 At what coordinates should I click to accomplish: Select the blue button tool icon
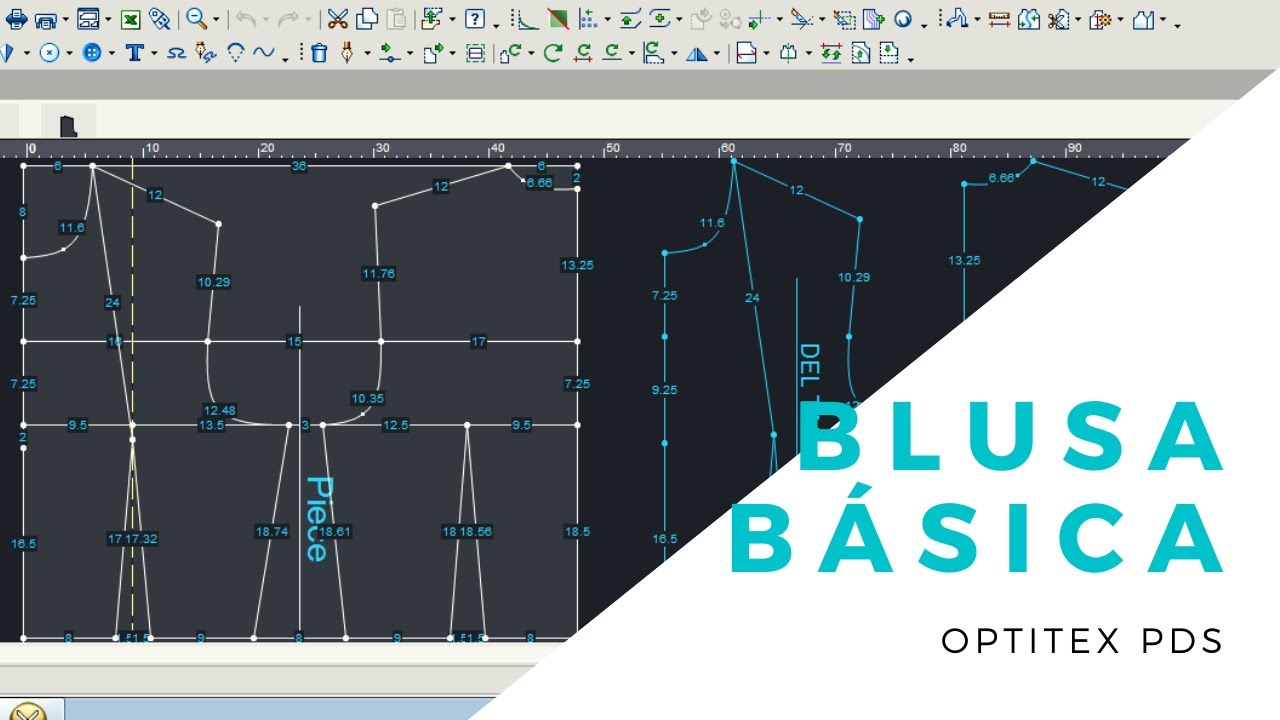point(92,53)
